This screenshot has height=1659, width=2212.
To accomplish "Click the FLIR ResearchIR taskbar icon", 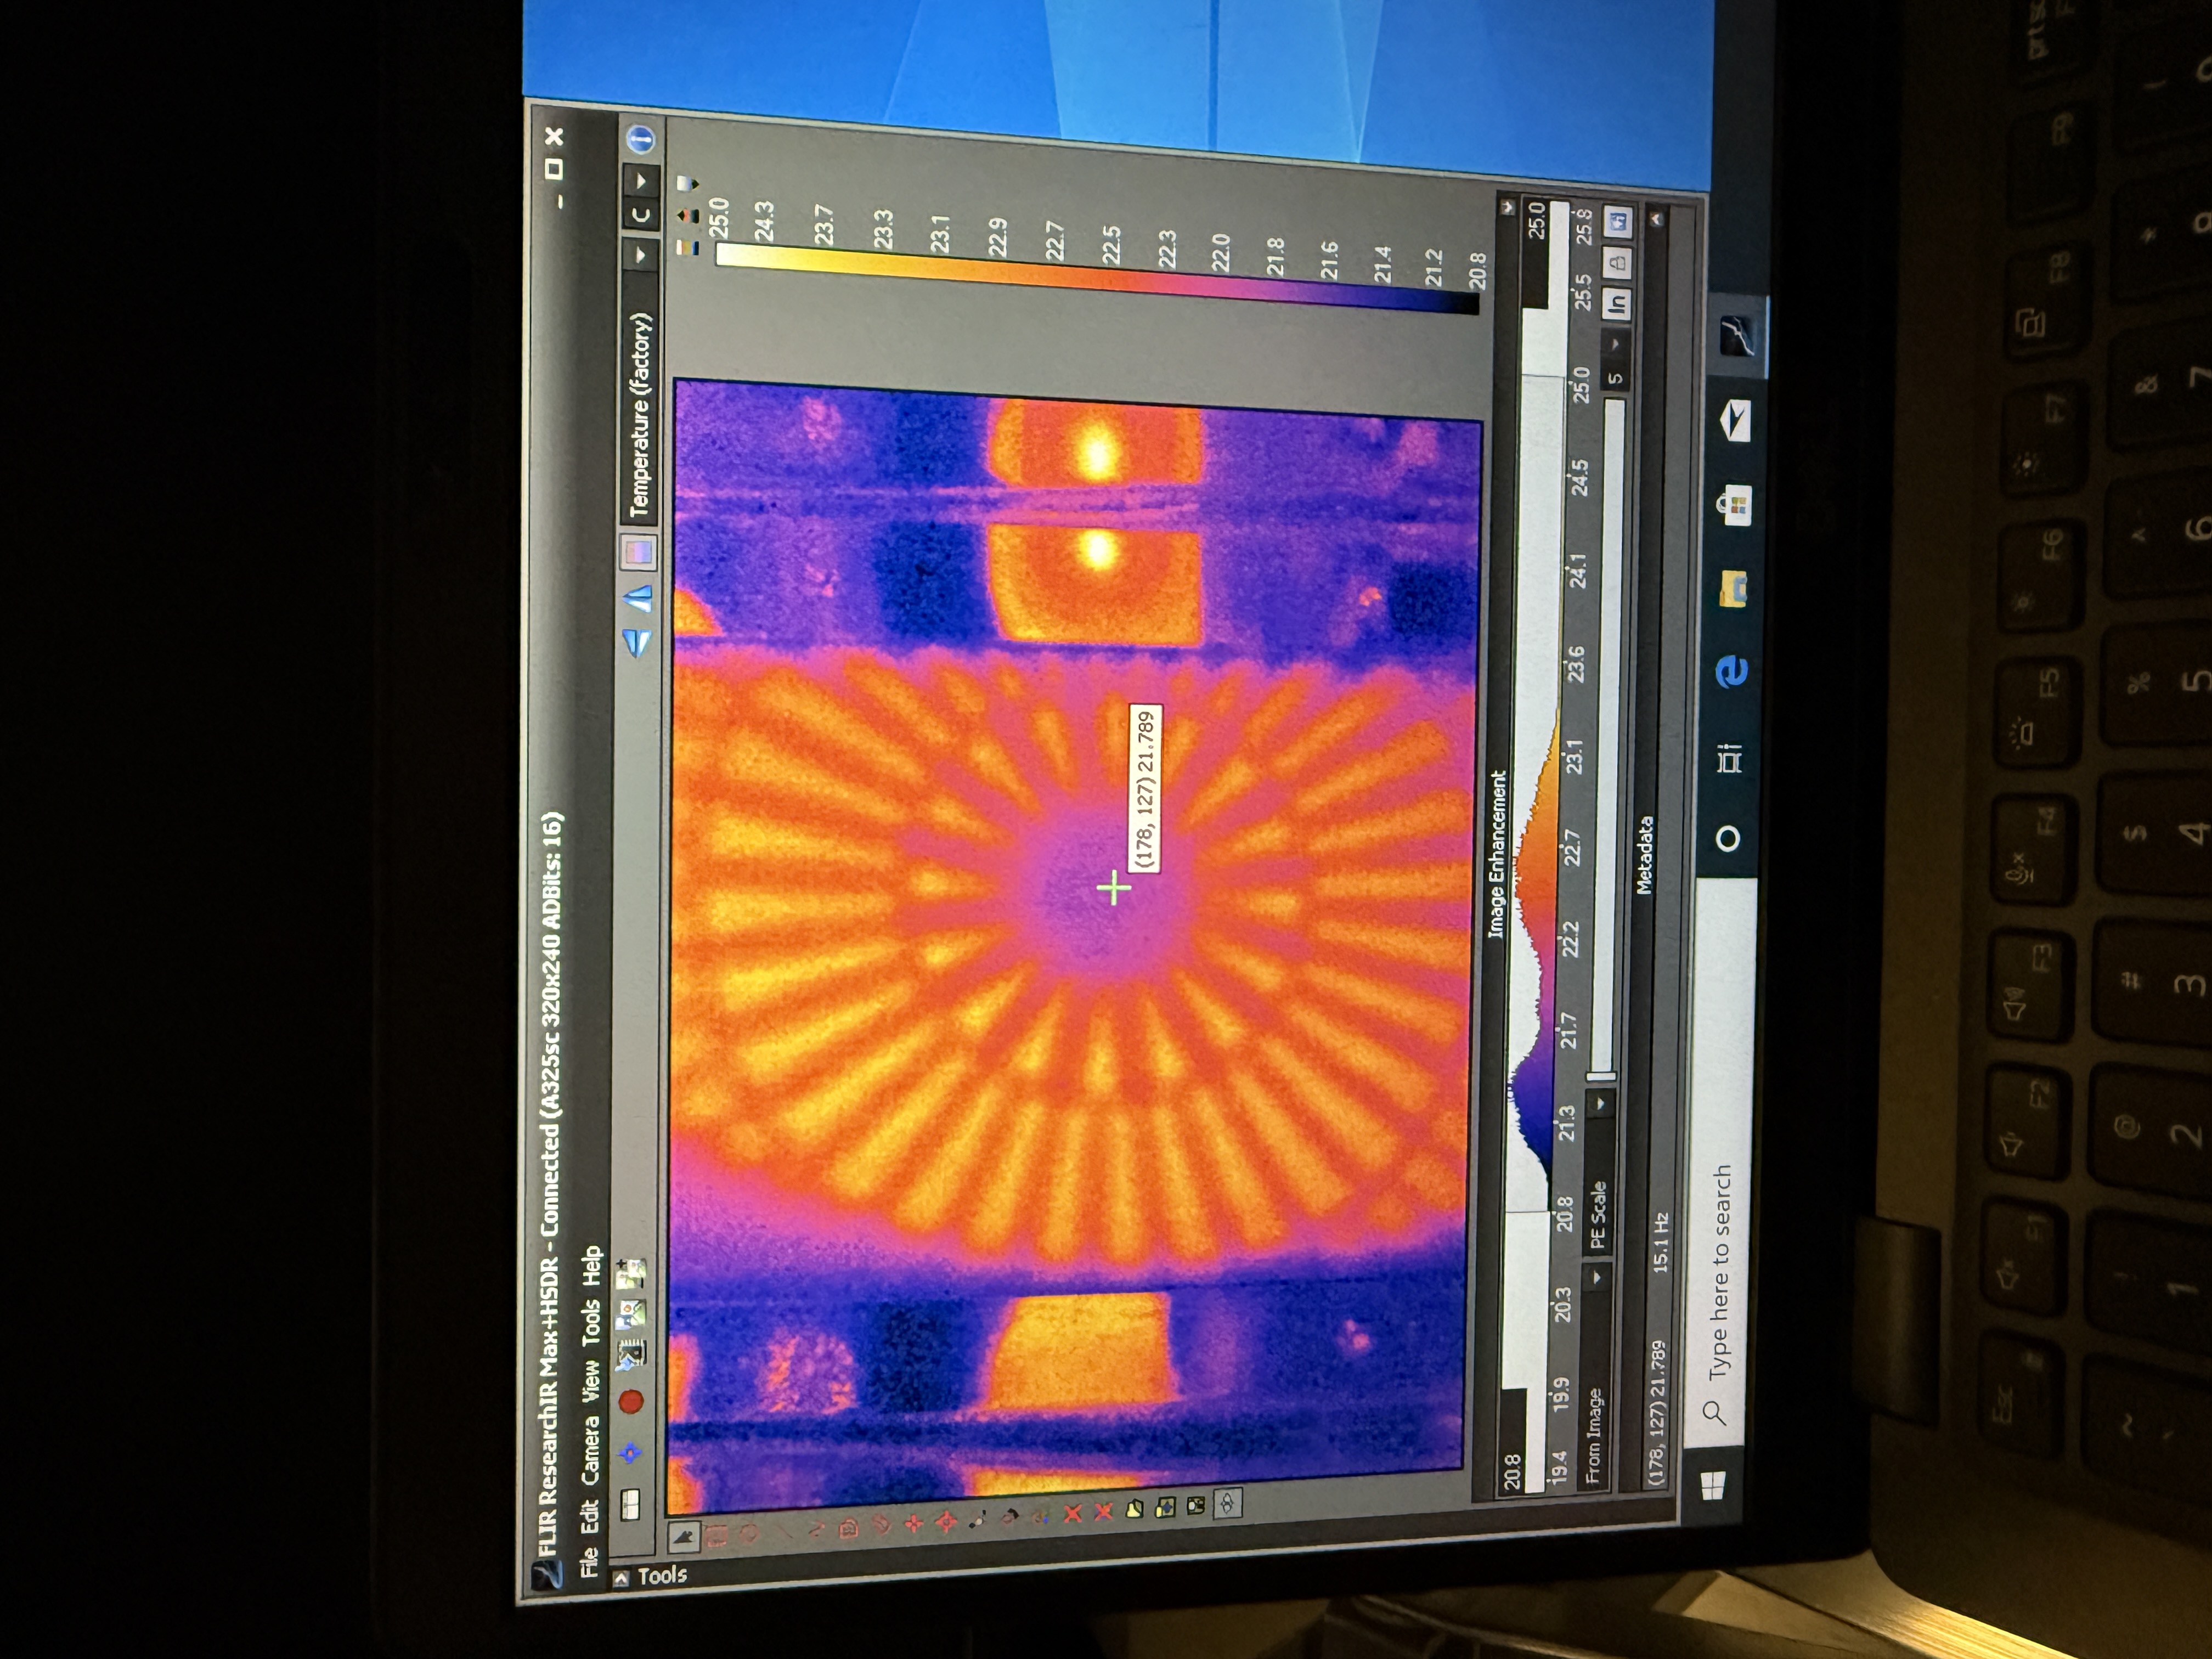I will [x=1739, y=336].
